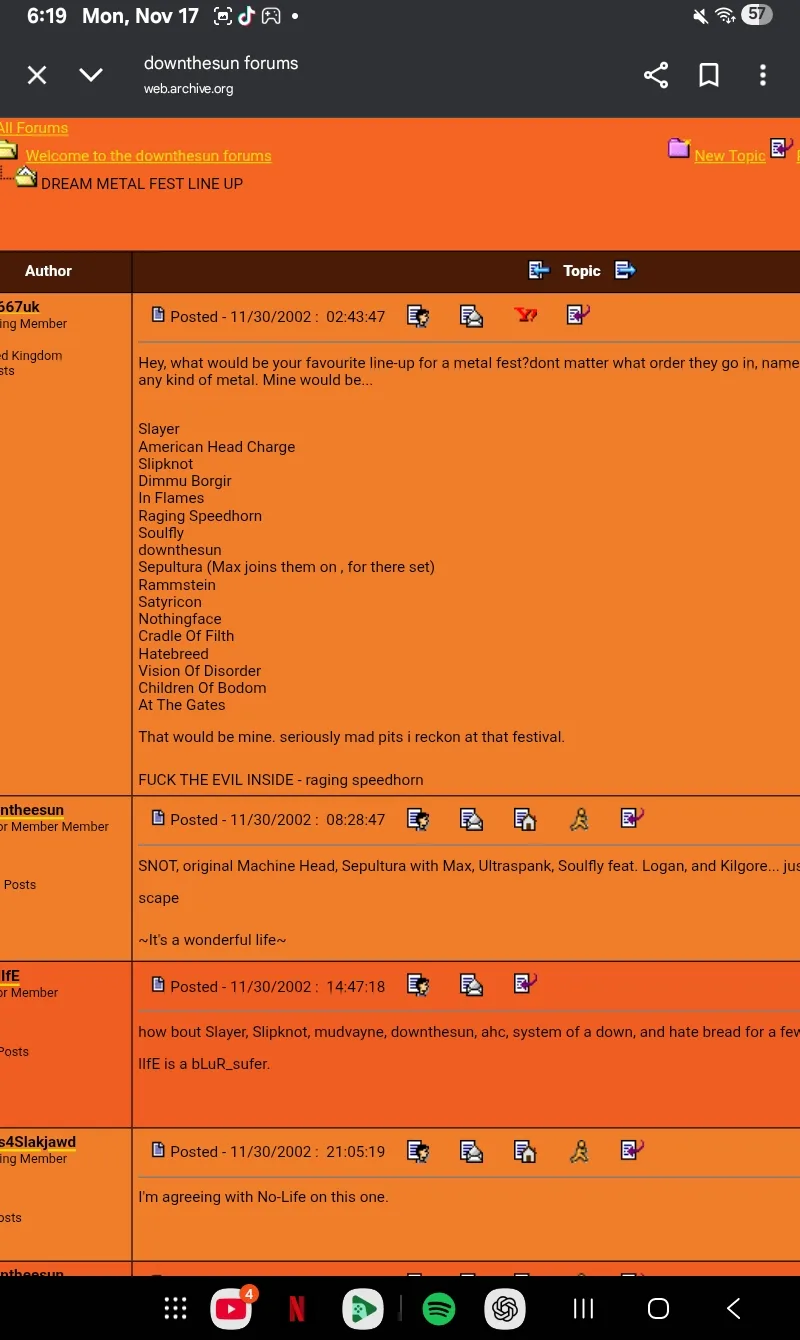Select the text ~It's a wonderful life~

tap(212, 940)
